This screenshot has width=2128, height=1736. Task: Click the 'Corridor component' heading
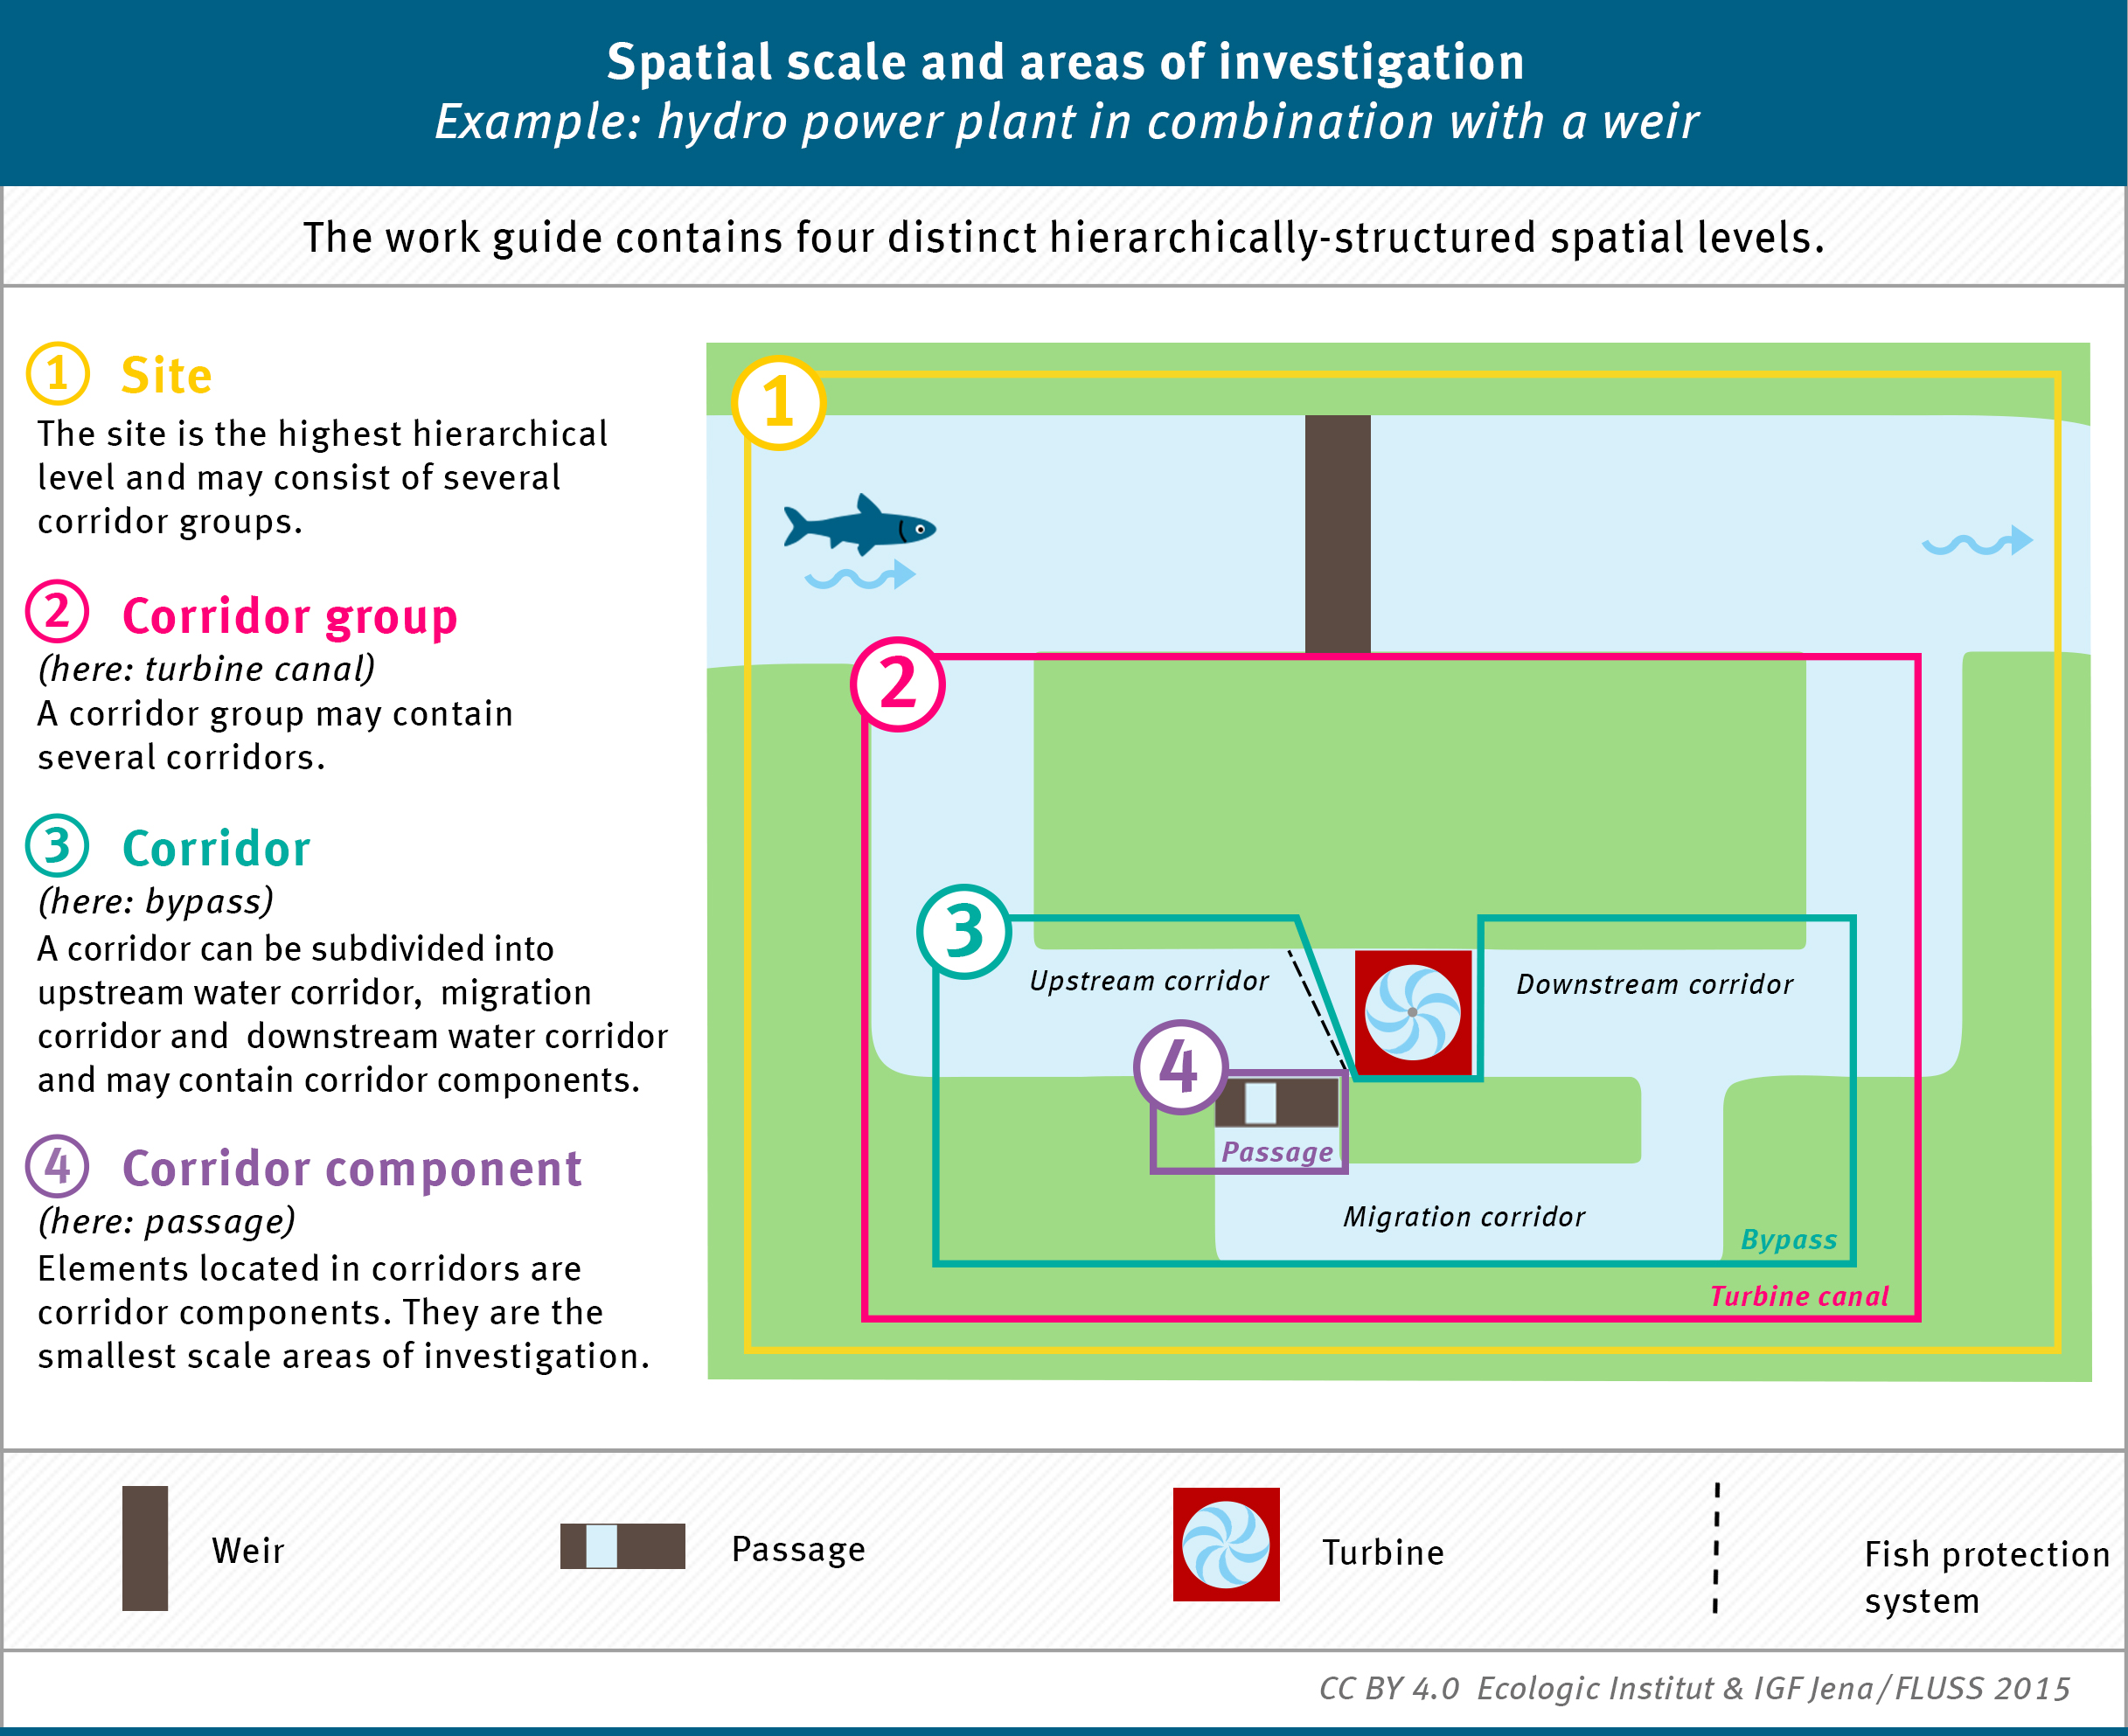click(352, 1169)
